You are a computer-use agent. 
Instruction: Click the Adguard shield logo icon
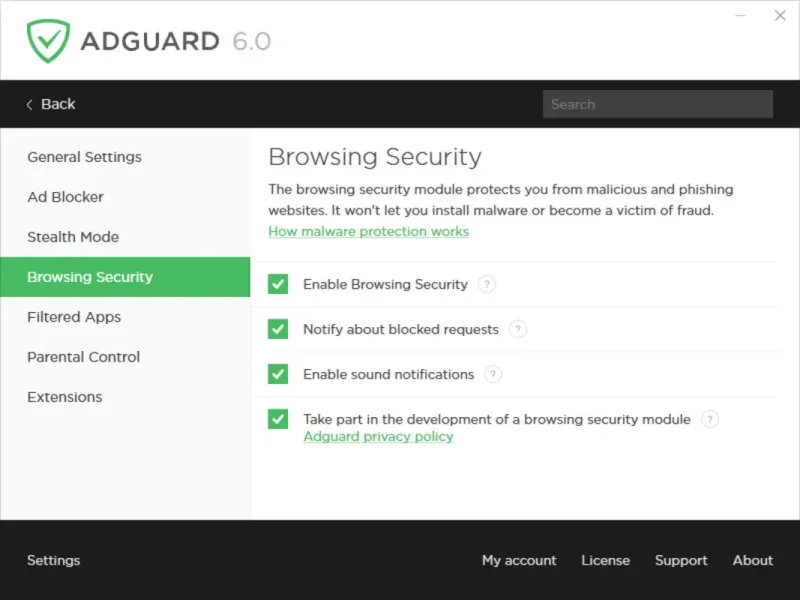[47, 41]
